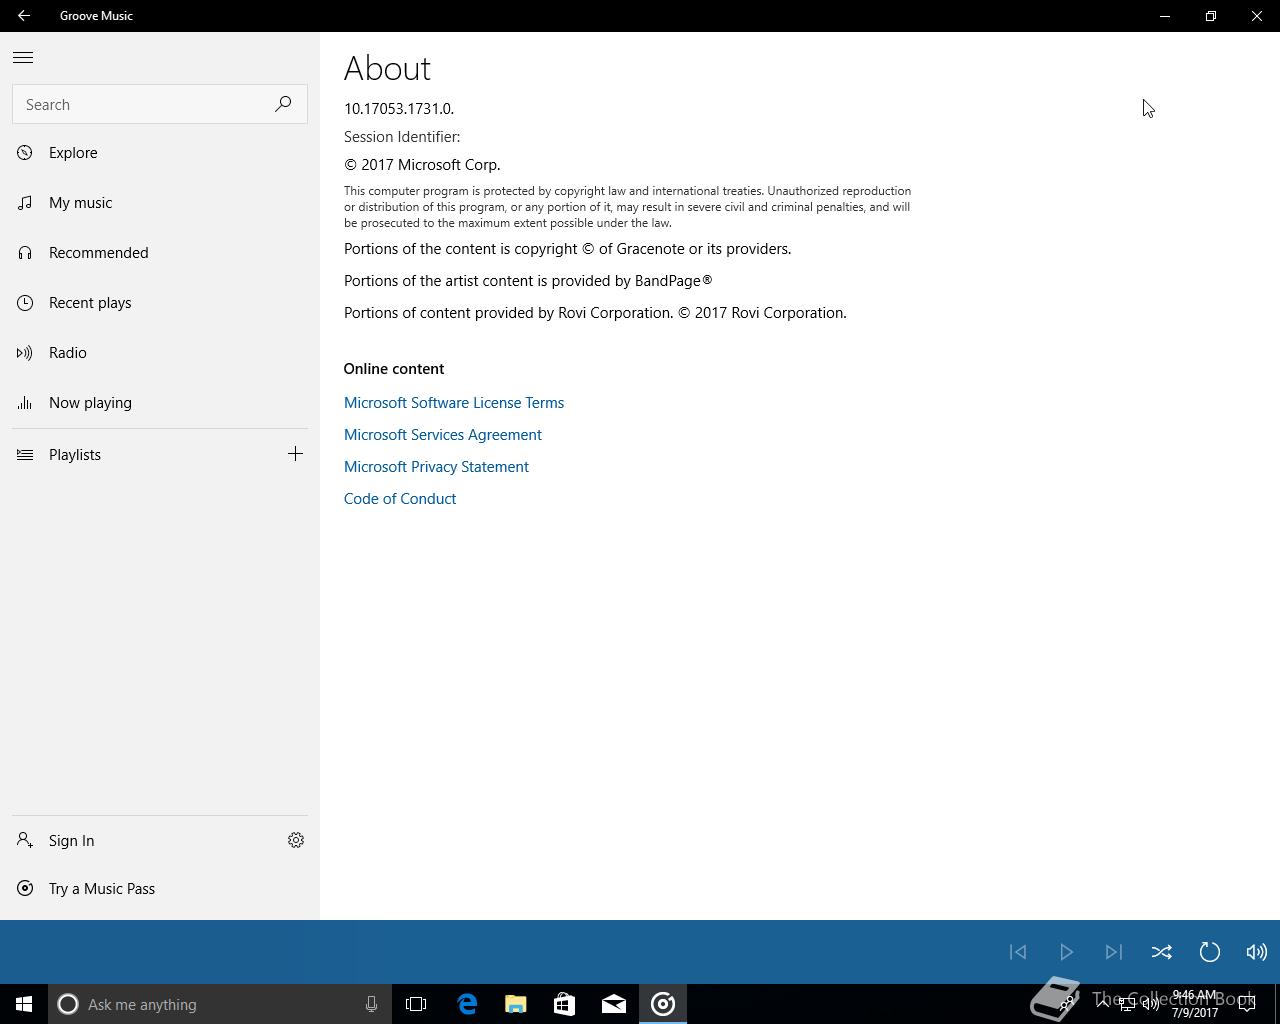Click Groove Music taskbar icon
This screenshot has height=1024, width=1280.
coord(663,1004)
